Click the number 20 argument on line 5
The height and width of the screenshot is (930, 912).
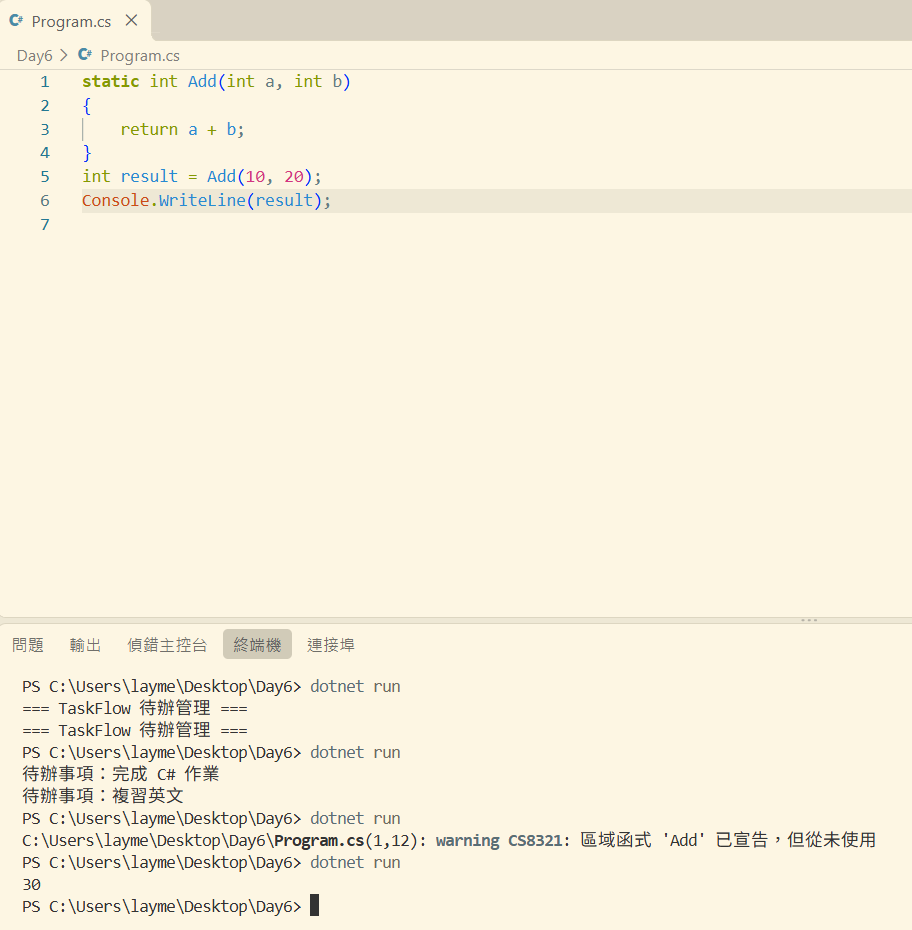tap(294, 177)
